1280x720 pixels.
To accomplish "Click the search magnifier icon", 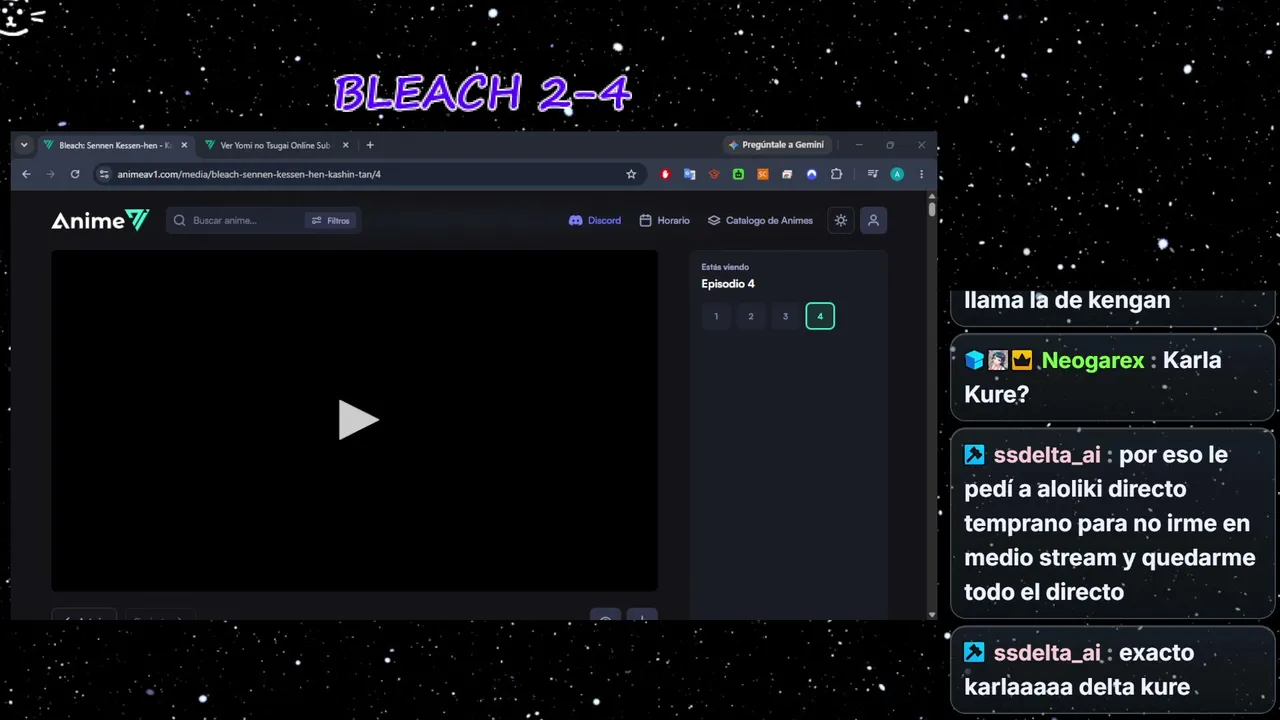I will pos(180,220).
